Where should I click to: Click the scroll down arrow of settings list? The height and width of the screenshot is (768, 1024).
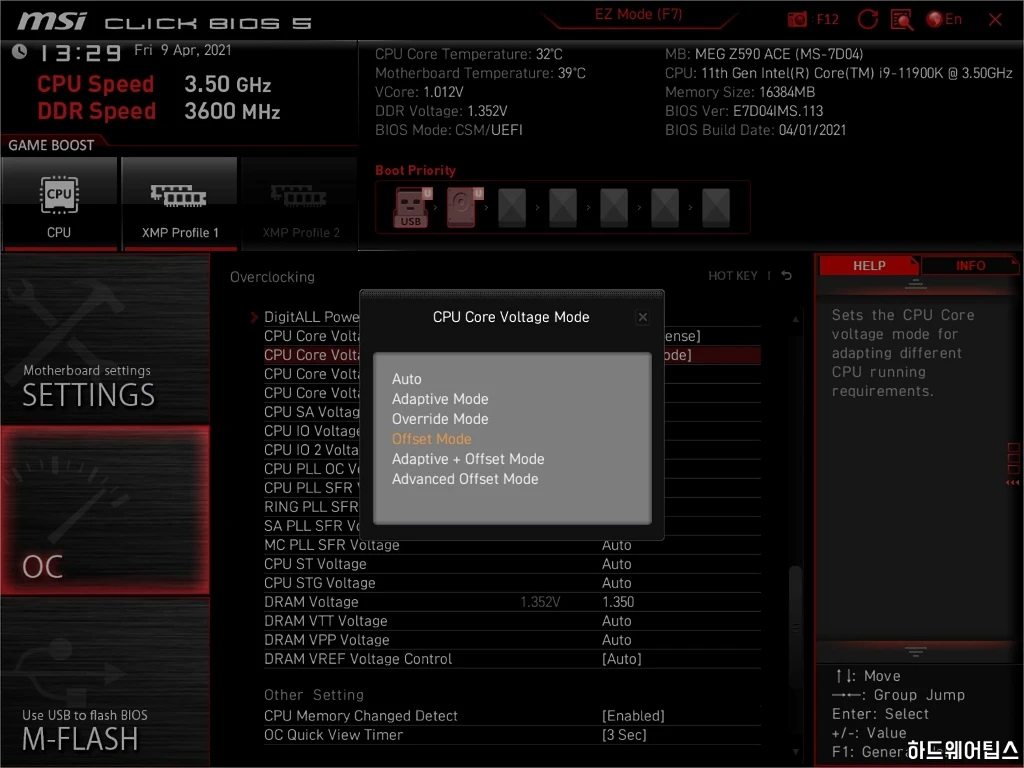795,752
